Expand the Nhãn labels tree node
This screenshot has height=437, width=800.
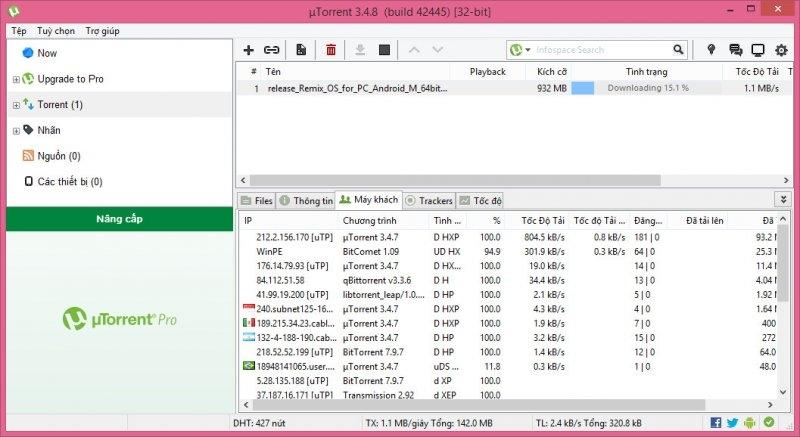point(16,130)
